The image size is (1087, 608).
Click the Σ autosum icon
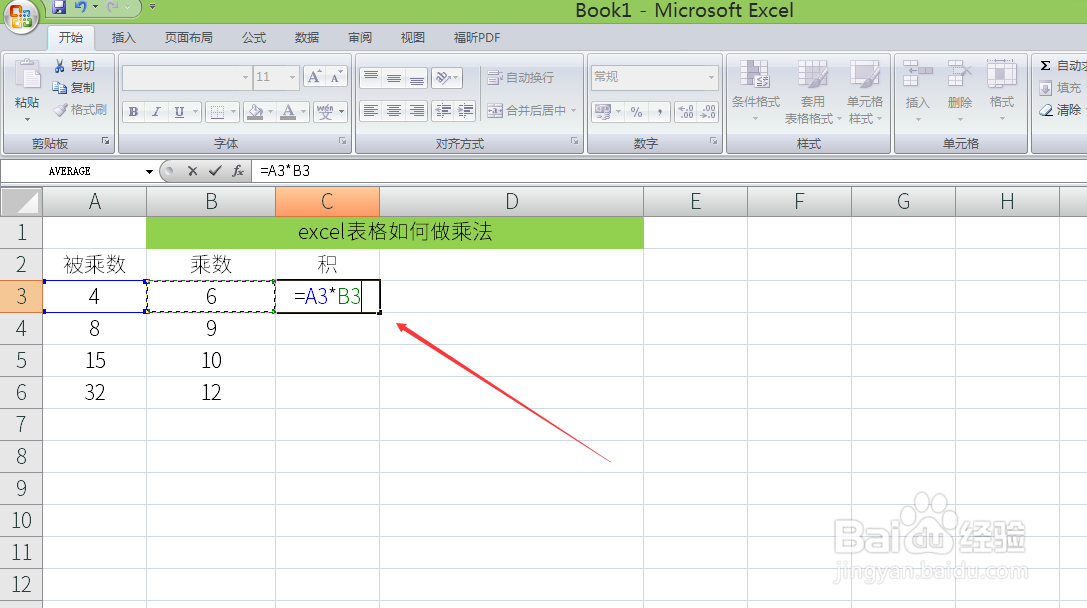(1045, 66)
